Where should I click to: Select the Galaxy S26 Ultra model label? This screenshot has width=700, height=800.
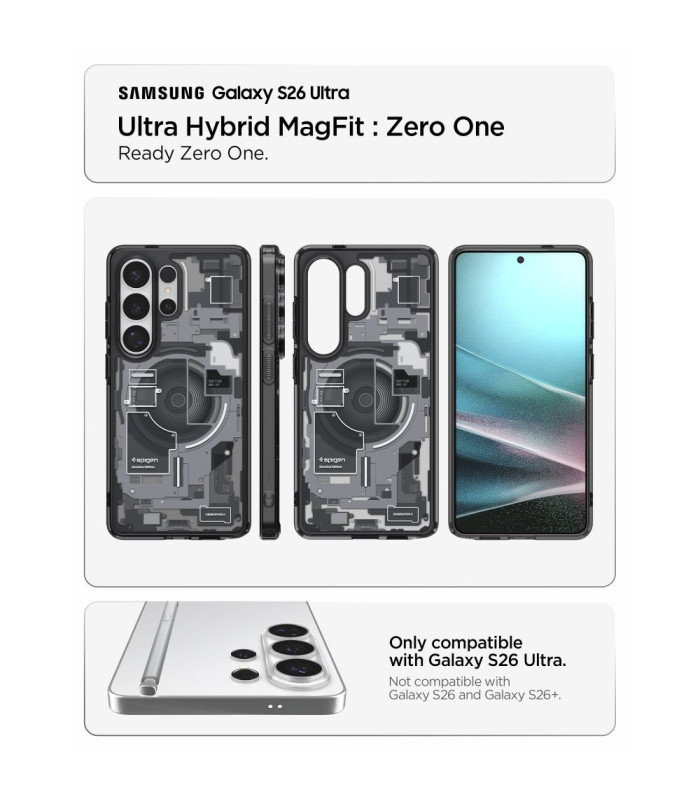(281, 93)
